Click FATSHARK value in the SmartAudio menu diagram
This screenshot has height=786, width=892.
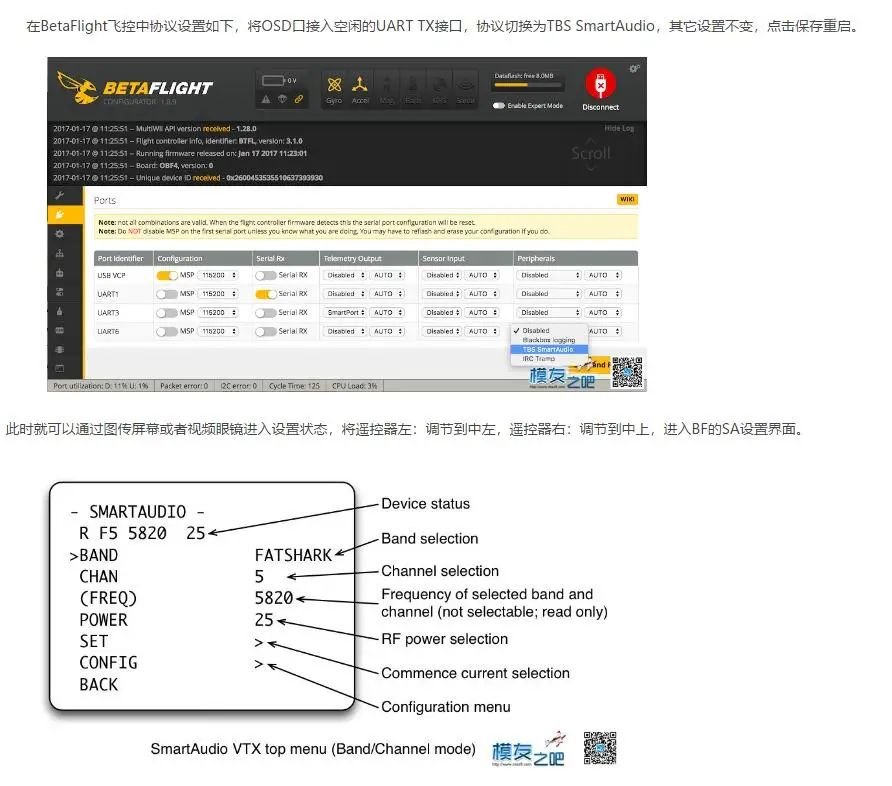tap(293, 555)
